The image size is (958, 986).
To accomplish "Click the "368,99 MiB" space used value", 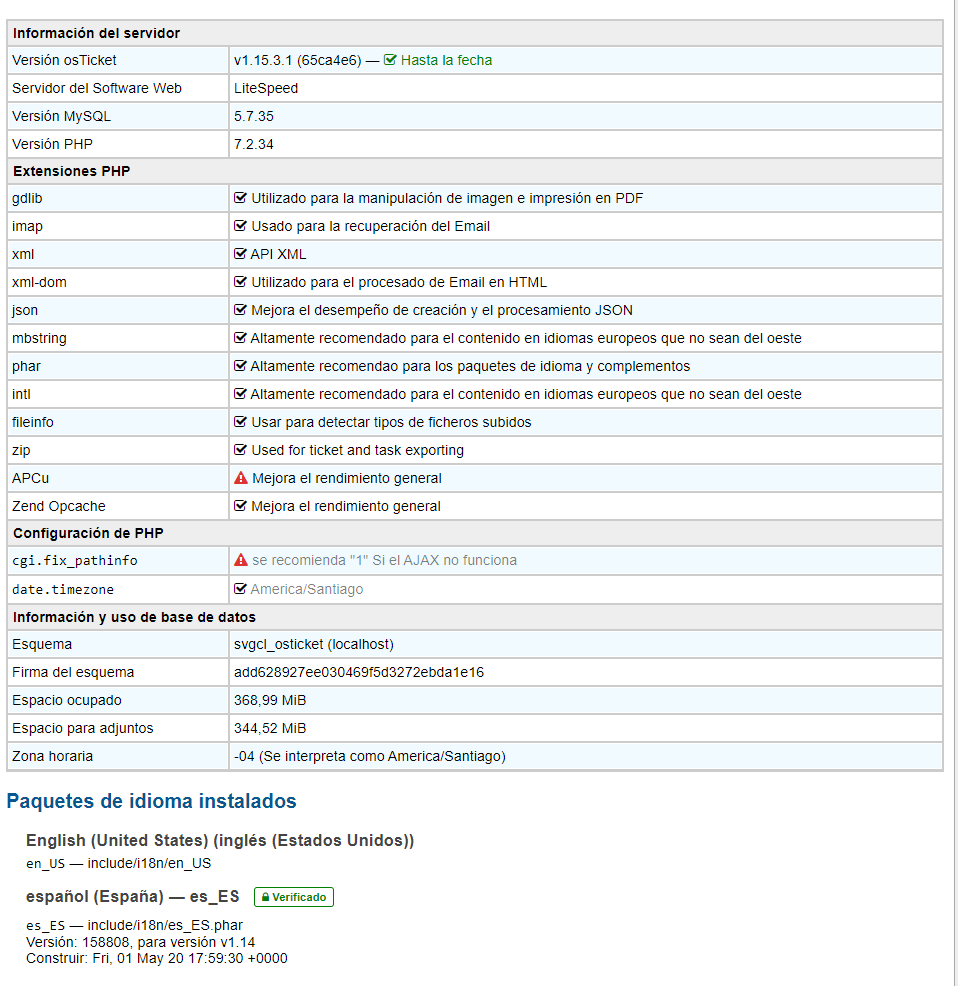I will click(270, 701).
